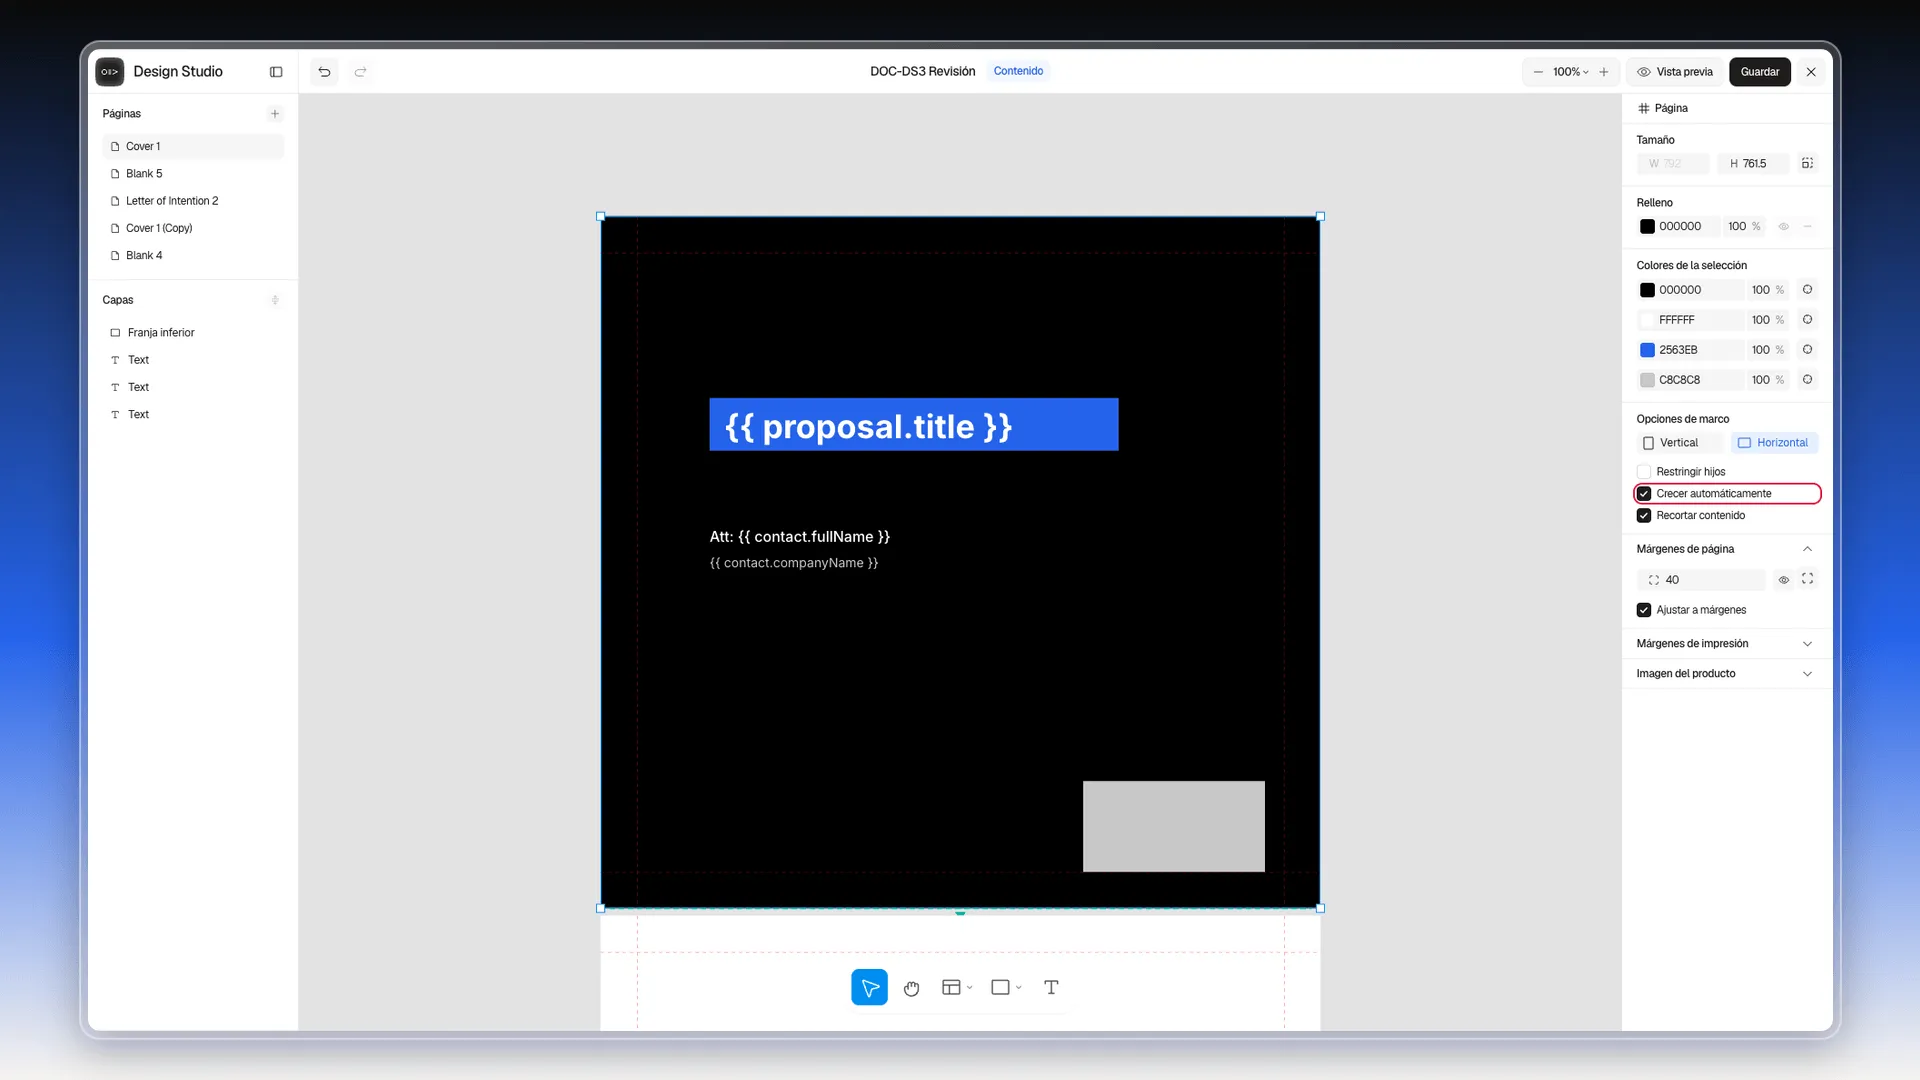Click the Capas sort icon
The image size is (1920, 1080).
pyautogui.click(x=275, y=300)
